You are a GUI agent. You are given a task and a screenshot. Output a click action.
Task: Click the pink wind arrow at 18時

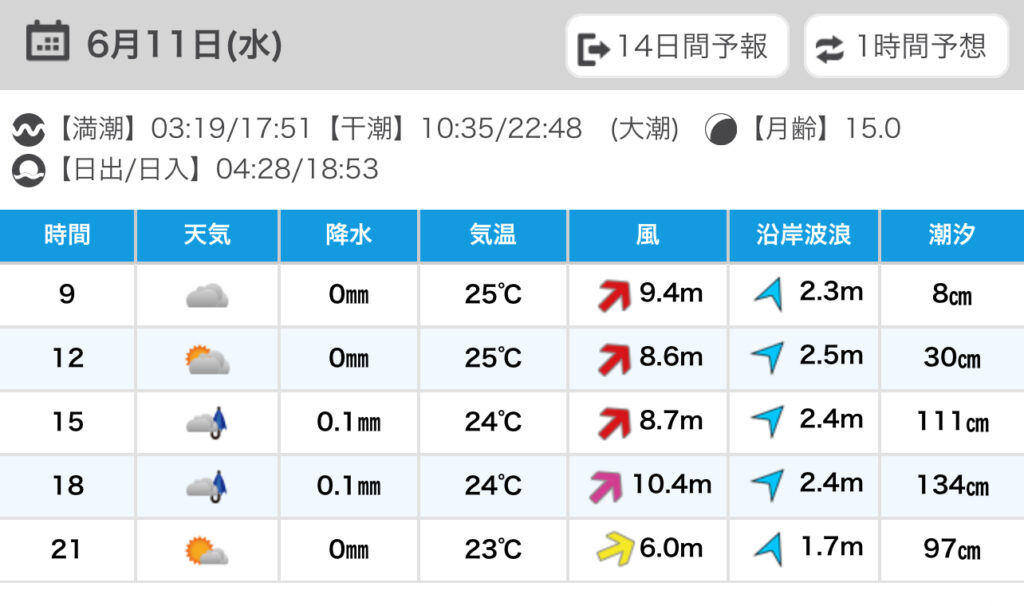pyautogui.click(x=606, y=486)
